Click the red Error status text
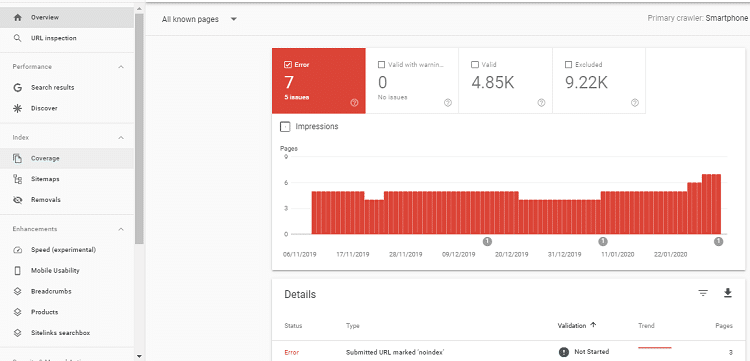The width and height of the screenshot is (750, 361). [x=291, y=352]
